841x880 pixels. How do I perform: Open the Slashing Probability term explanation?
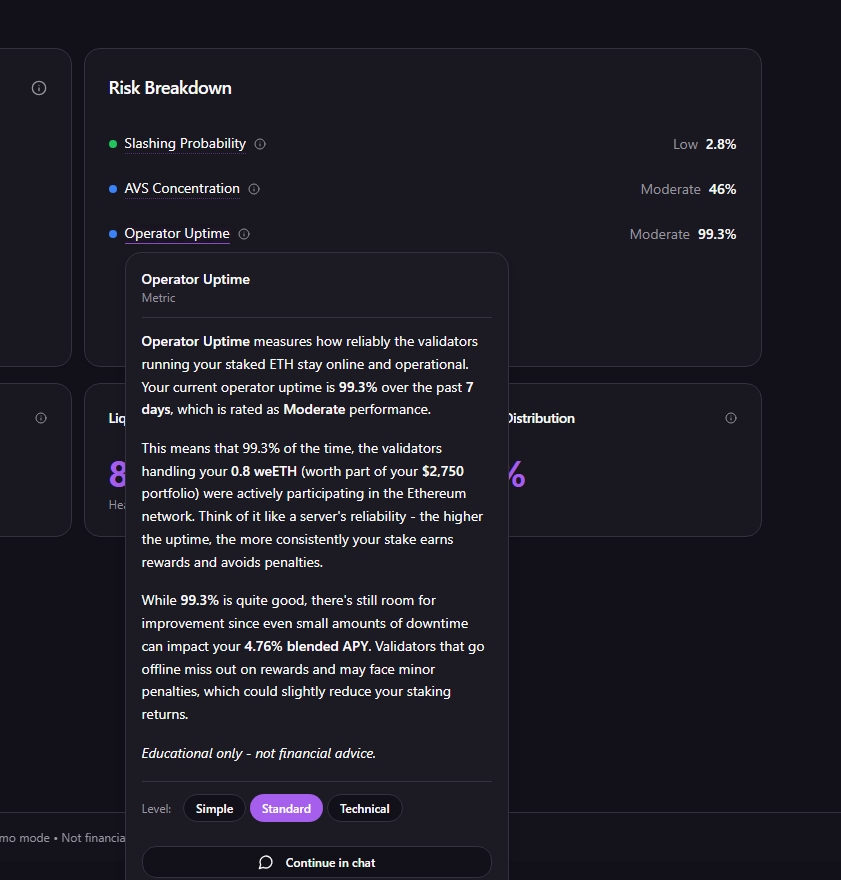point(185,144)
